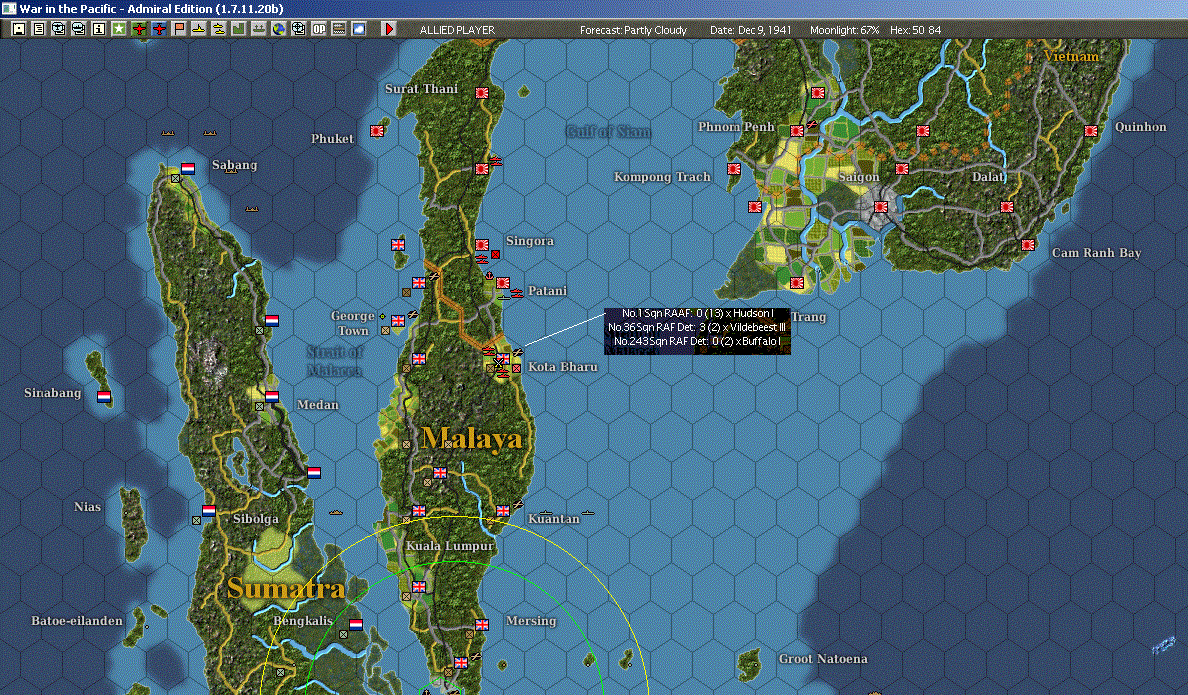Select the British flag at Kuantan
1188x695 pixels.
point(503,511)
